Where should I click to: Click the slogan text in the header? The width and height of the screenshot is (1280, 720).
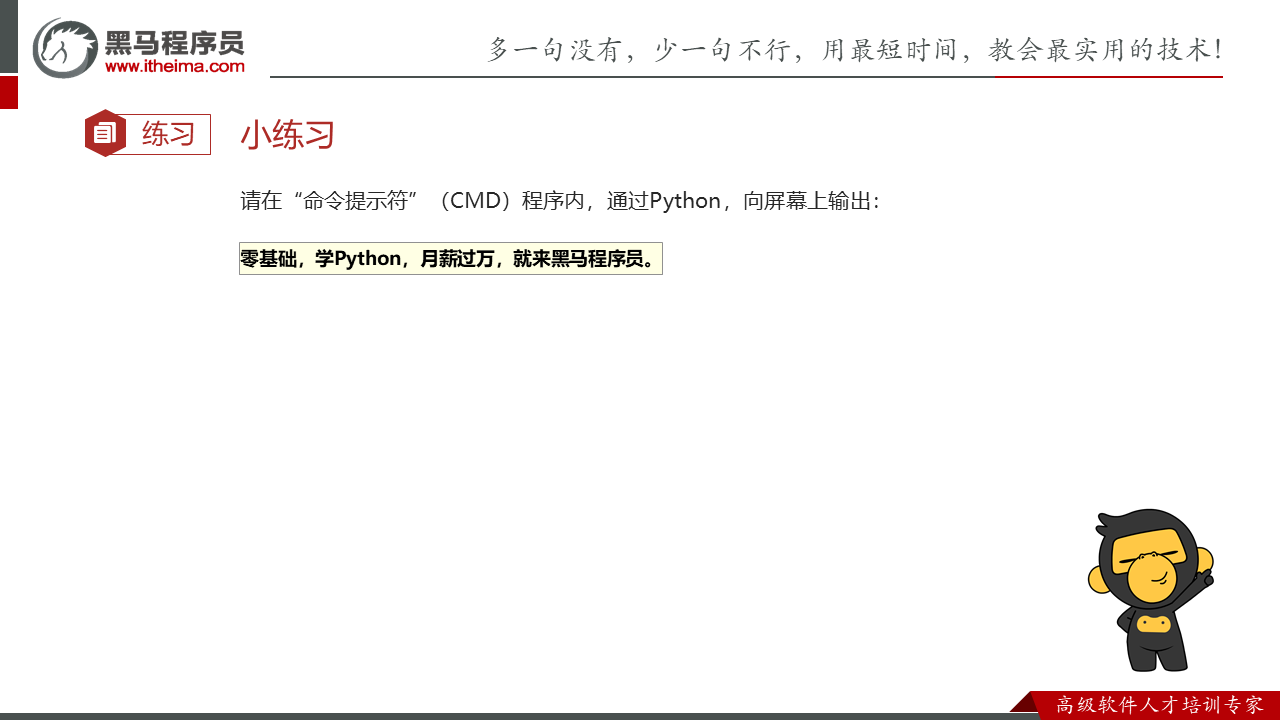854,49
